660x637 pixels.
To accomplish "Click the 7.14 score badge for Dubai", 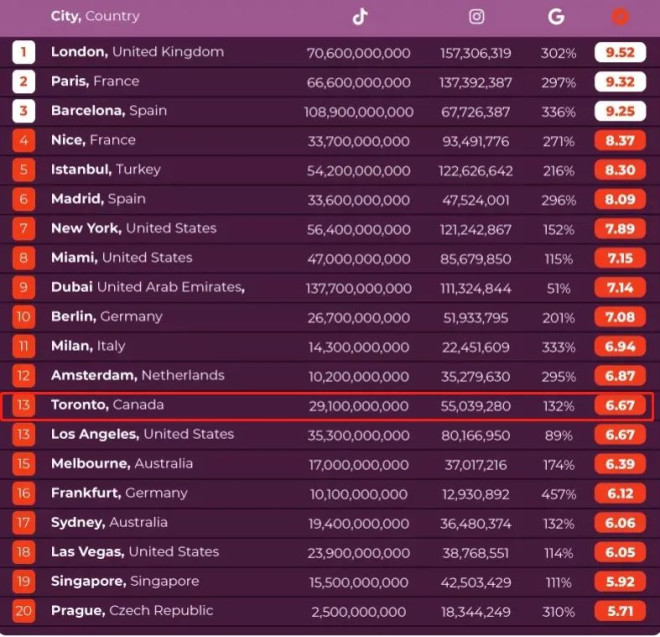I will 620,288.
